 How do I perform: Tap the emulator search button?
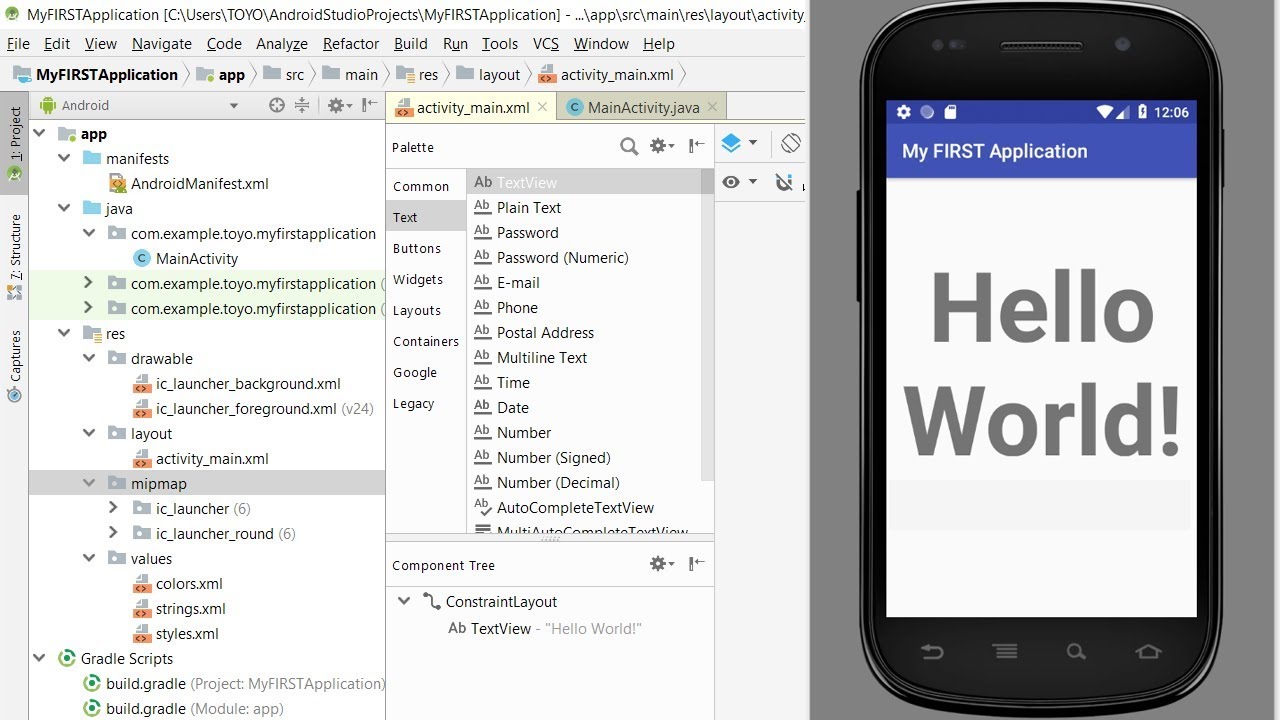1076,652
